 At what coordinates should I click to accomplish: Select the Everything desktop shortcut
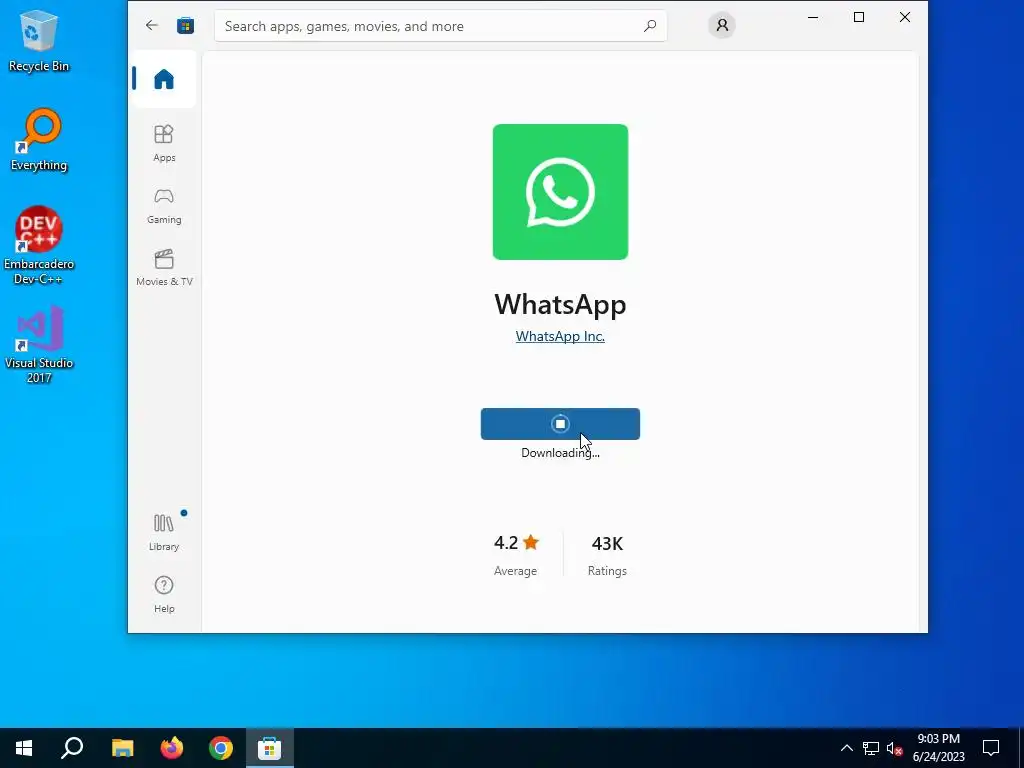39,140
